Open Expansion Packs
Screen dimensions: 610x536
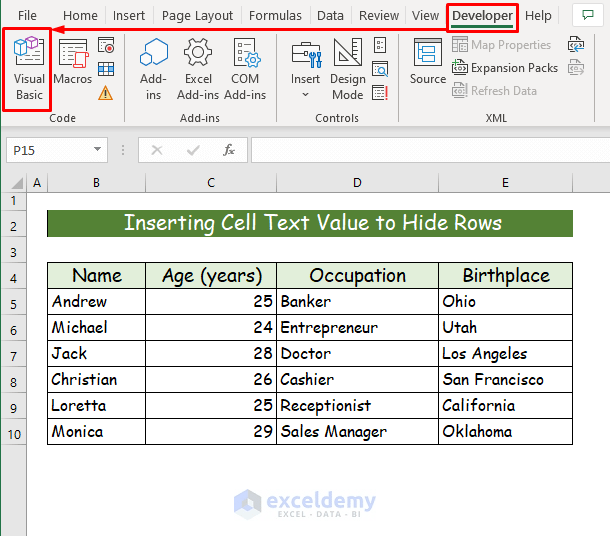[505, 68]
